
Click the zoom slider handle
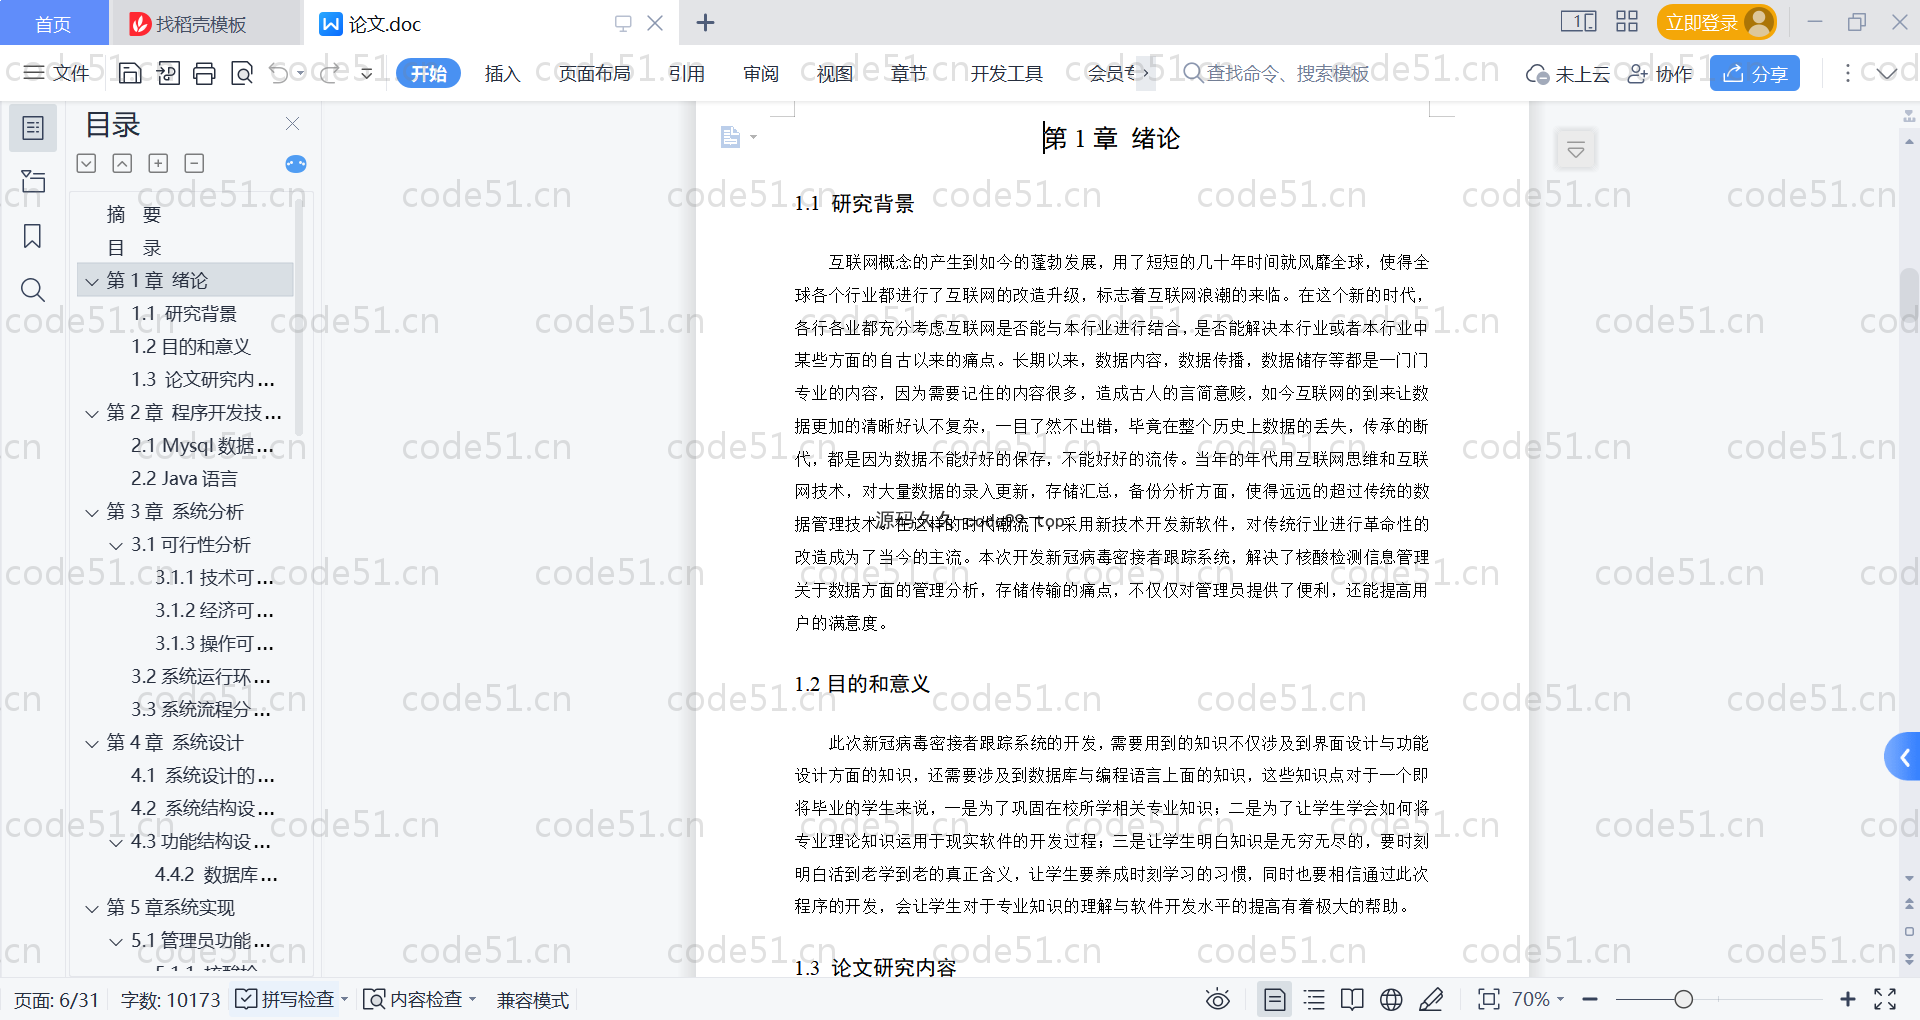tap(1683, 999)
